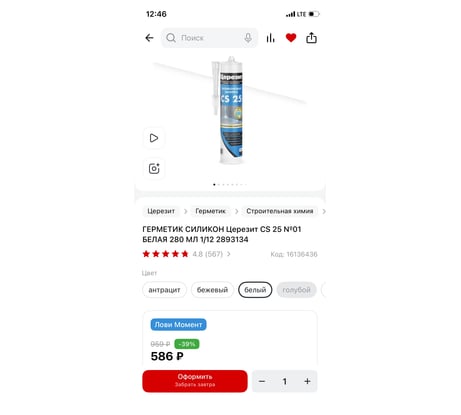Screen dimensions: 461x415
Task: Open the product comparison bar chart icon
Action: [x=270, y=38]
